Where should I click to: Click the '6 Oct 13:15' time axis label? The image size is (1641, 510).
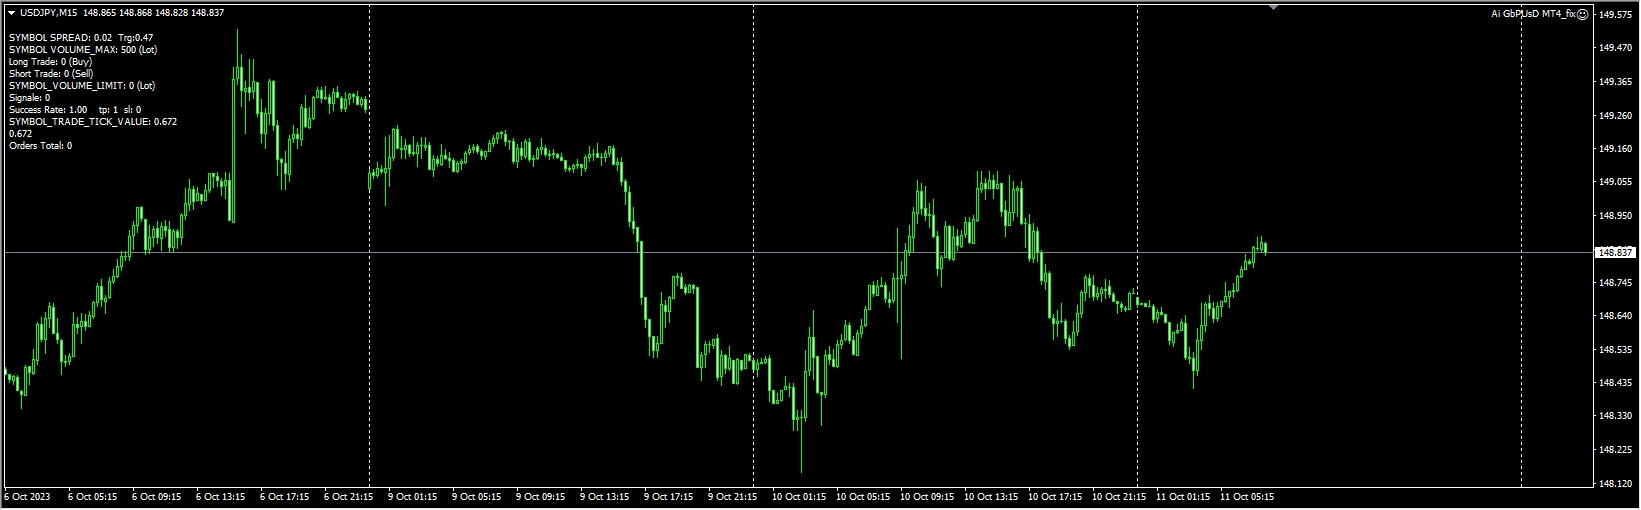tap(221, 496)
